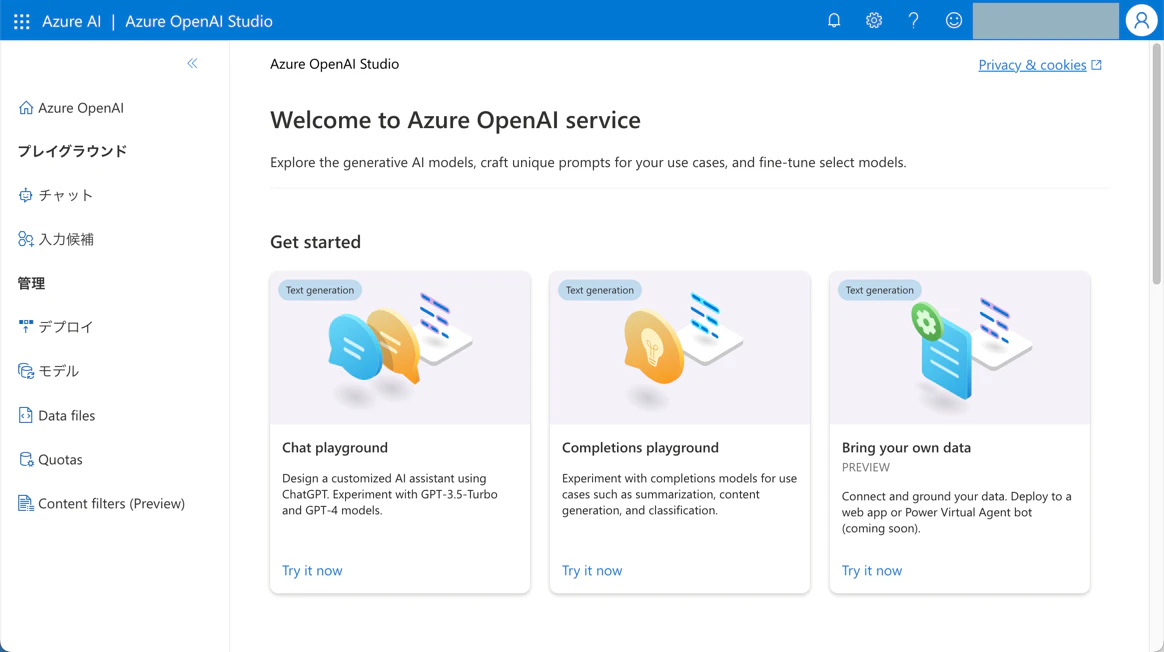Click Azure OpenAI Studio in the header
Screen dimensions: 1164x652
[199, 22]
